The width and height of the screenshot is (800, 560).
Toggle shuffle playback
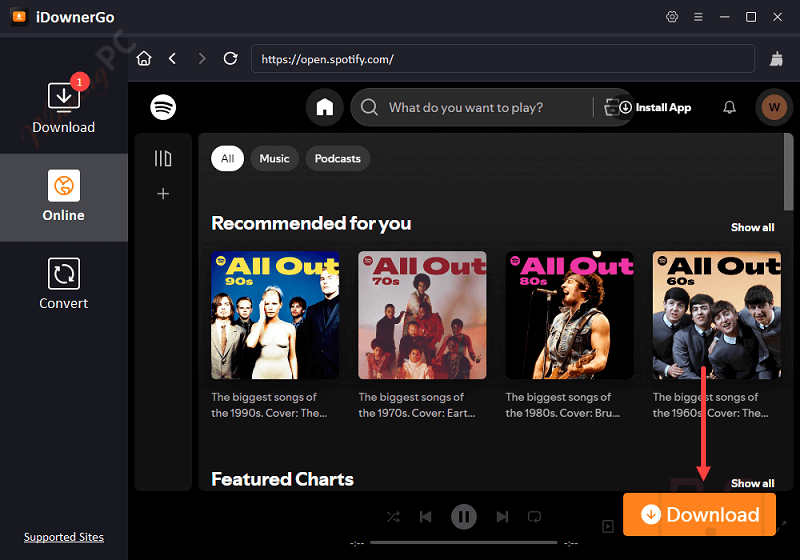click(x=392, y=517)
